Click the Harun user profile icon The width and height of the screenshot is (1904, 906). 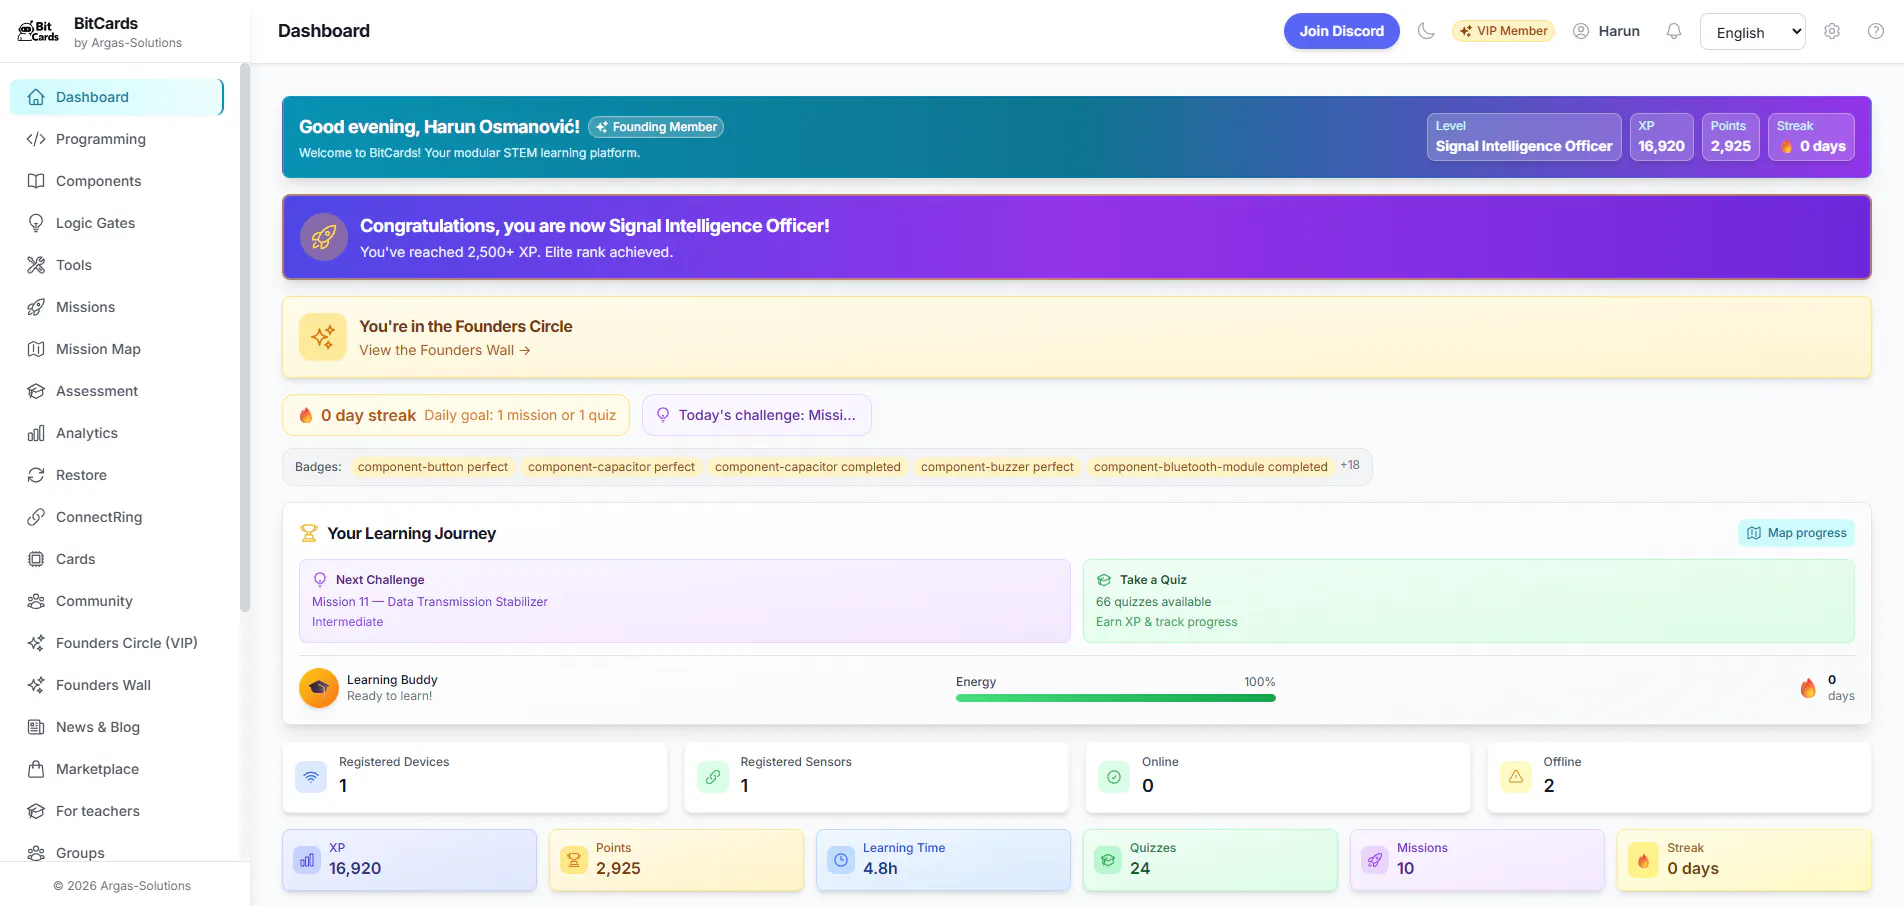coord(1581,31)
